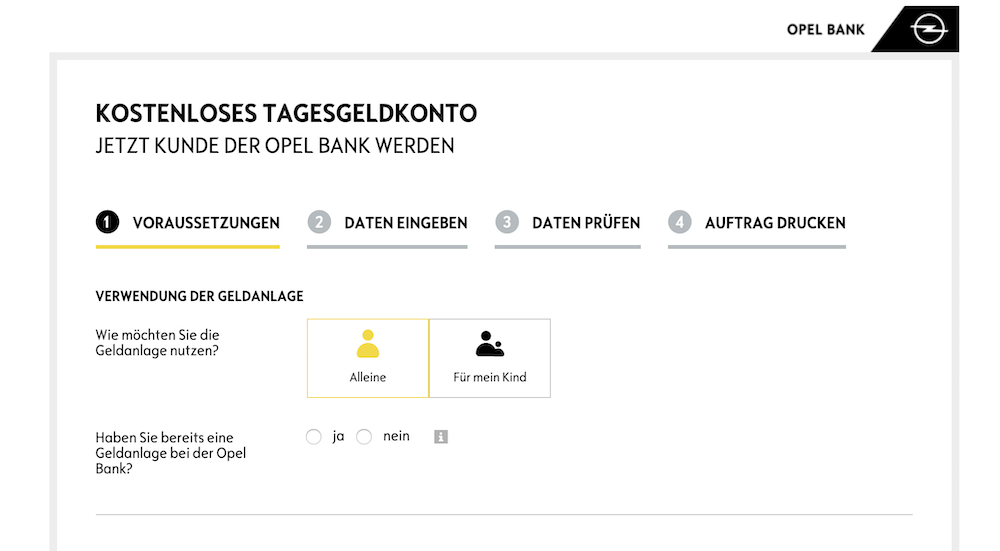Screen dimensions: 1000x551
Task: Open the Voraussetzungen step tab
Action: [x=188, y=228]
